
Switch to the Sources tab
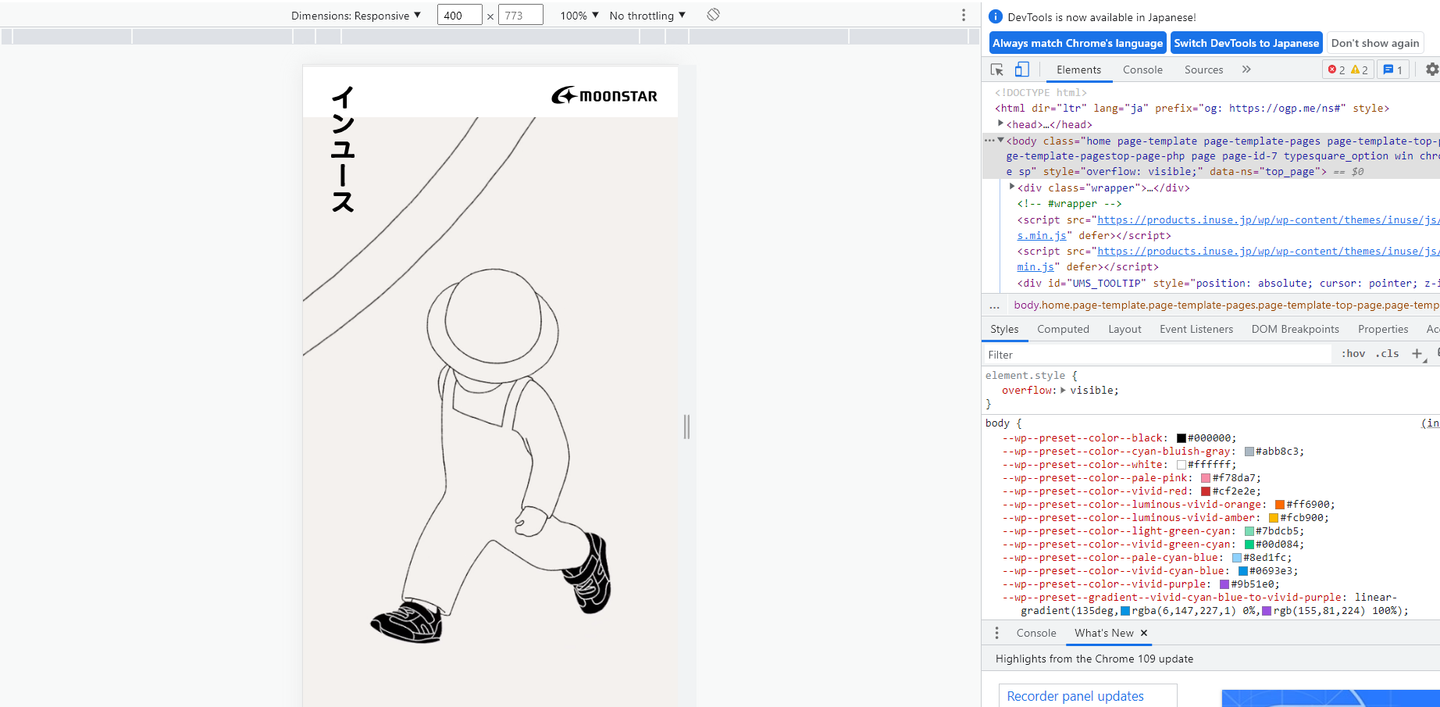(1203, 70)
